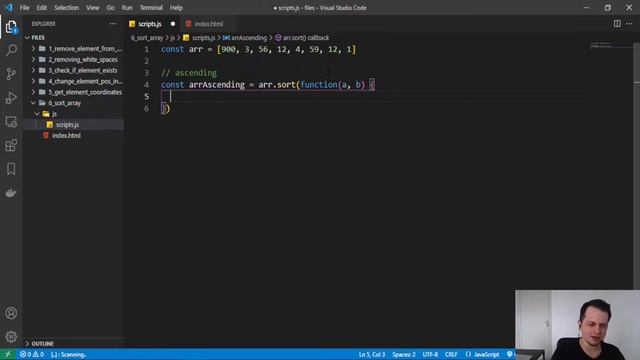Screen dimensions: 640x360
Task: Open the View menu
Action: [93, 8]
